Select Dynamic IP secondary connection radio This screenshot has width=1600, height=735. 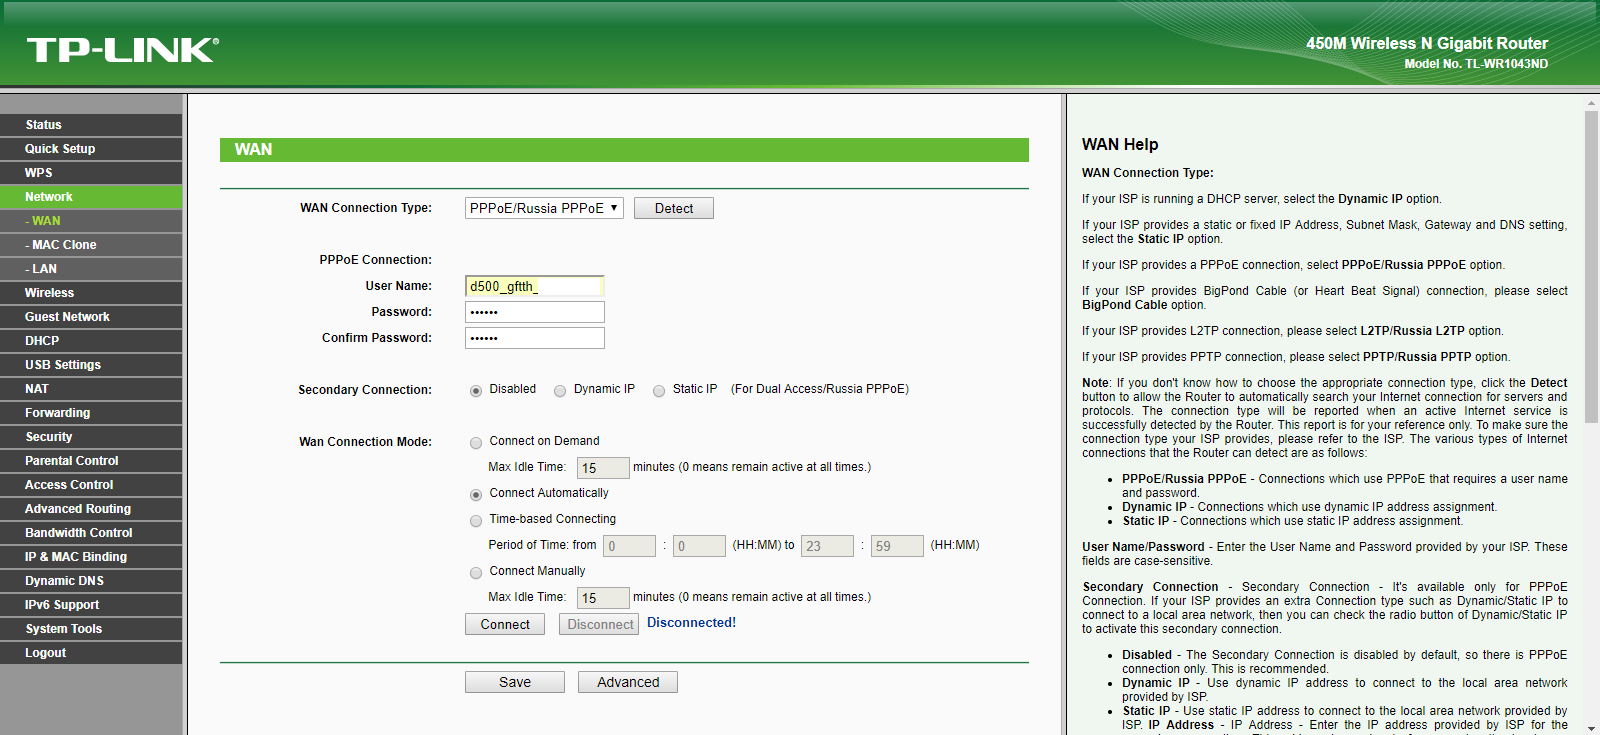pos(560,391)
